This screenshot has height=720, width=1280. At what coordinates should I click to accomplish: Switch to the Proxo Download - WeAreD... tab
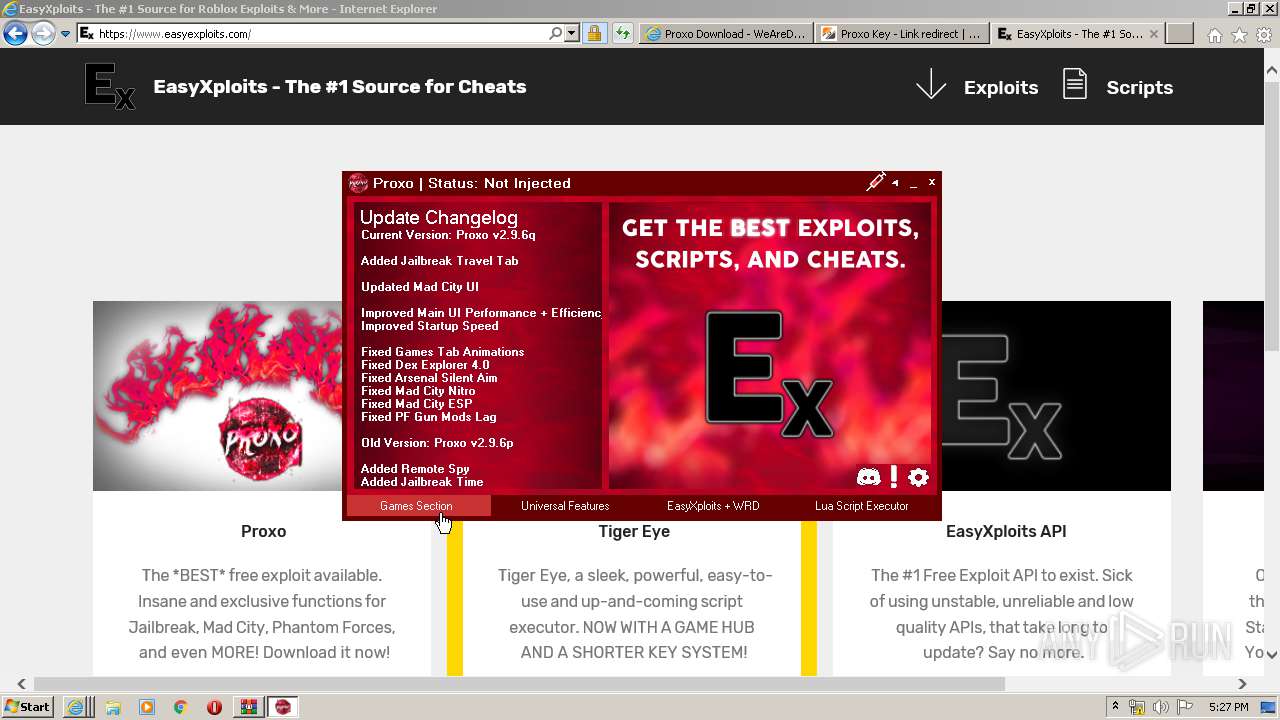click(725, 33)
